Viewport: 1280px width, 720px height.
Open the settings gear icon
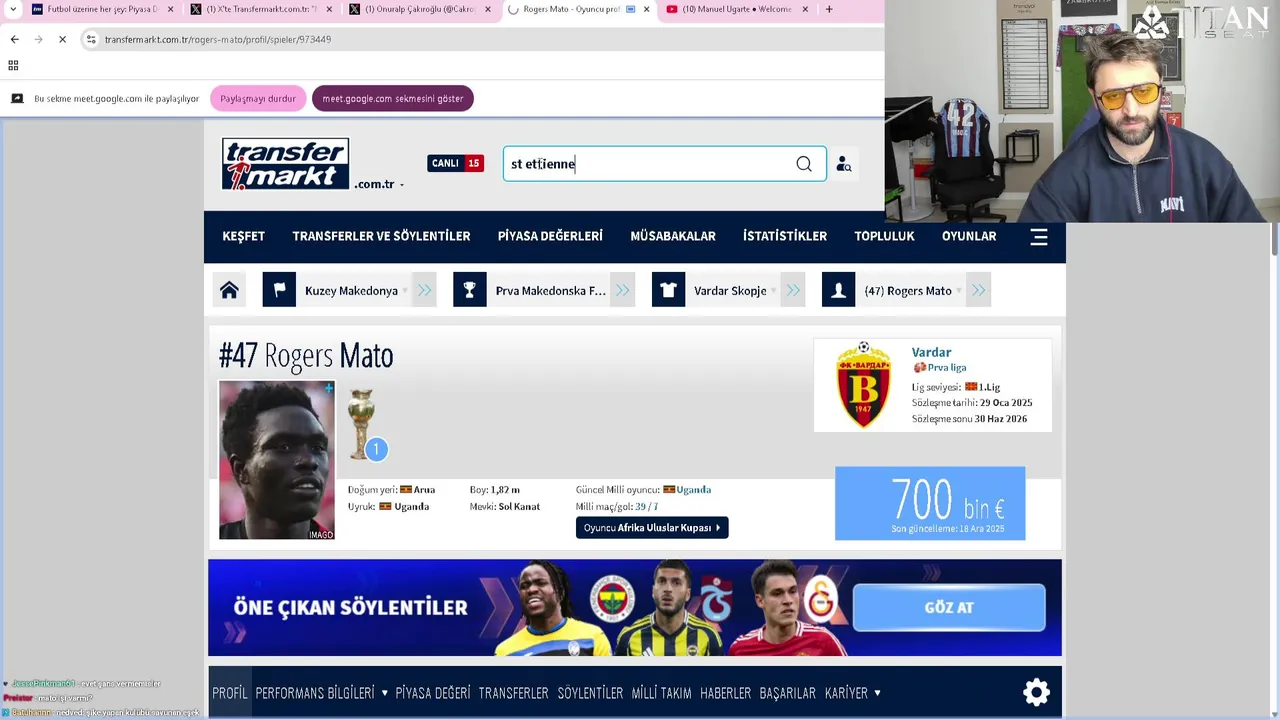pyautogui.click(x=1036, y=692)
